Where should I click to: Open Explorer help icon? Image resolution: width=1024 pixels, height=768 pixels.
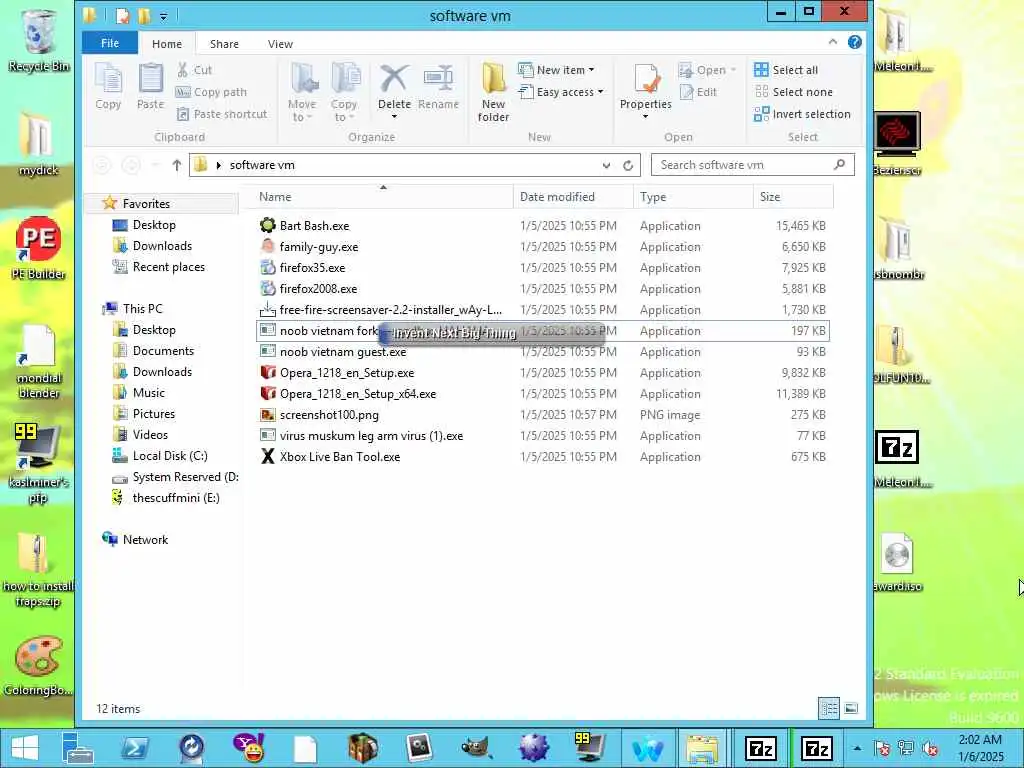click(854, 42)
